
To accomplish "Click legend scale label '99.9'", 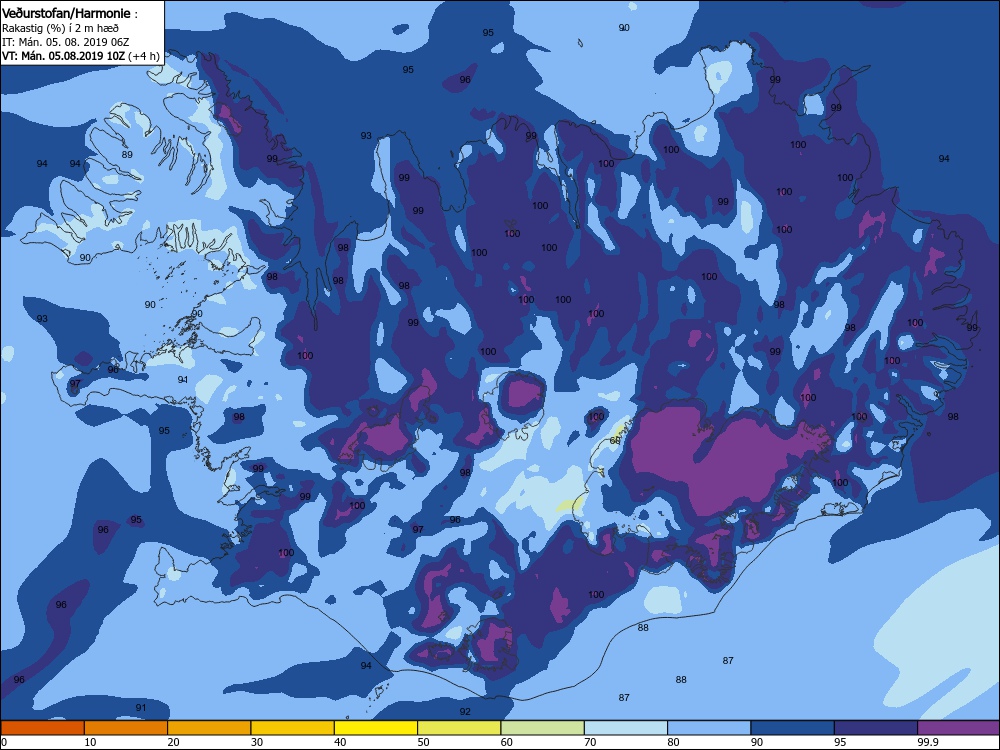I will point(927,742).
